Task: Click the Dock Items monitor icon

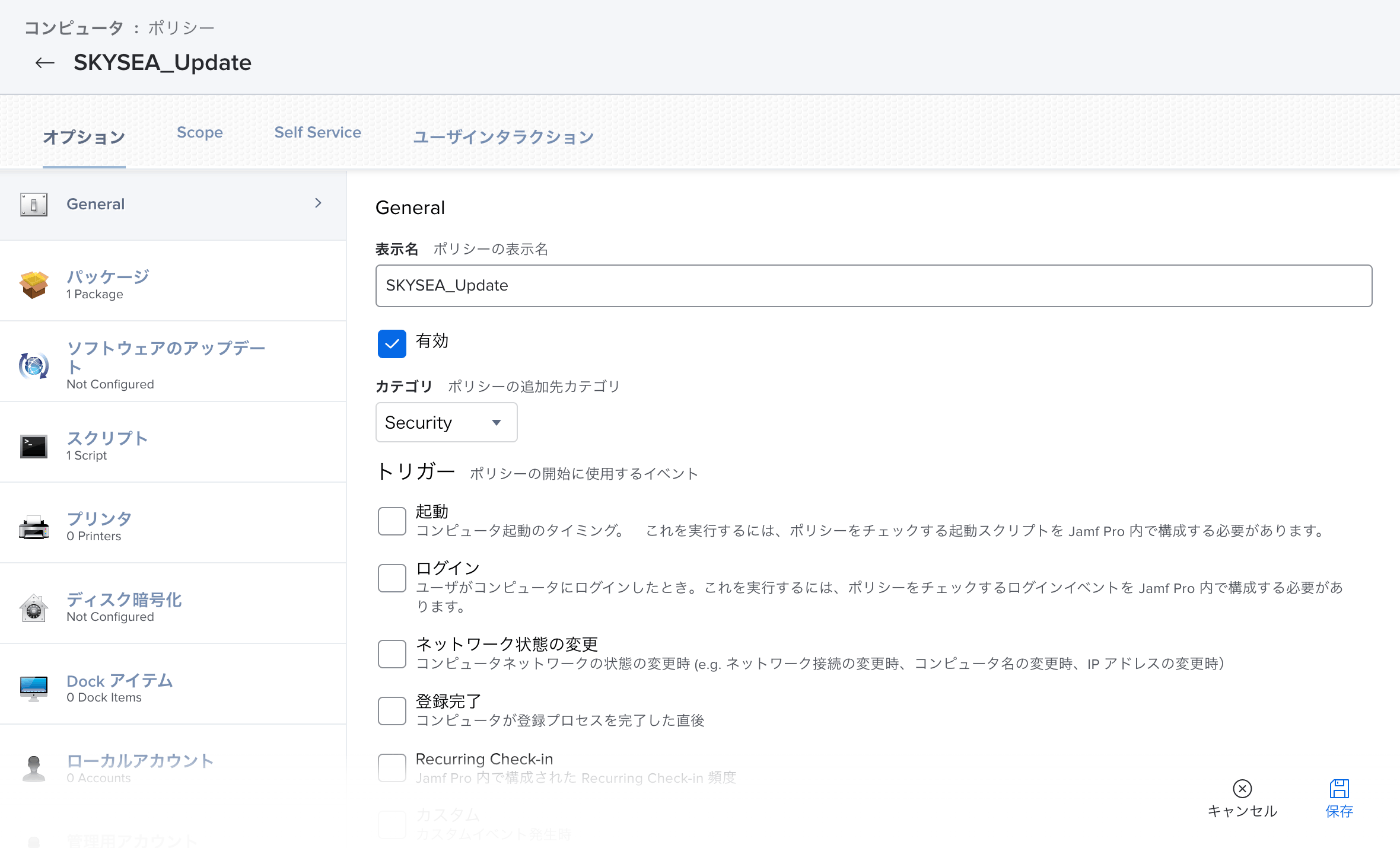Action: pyautogui.click(x=34, y=689)
